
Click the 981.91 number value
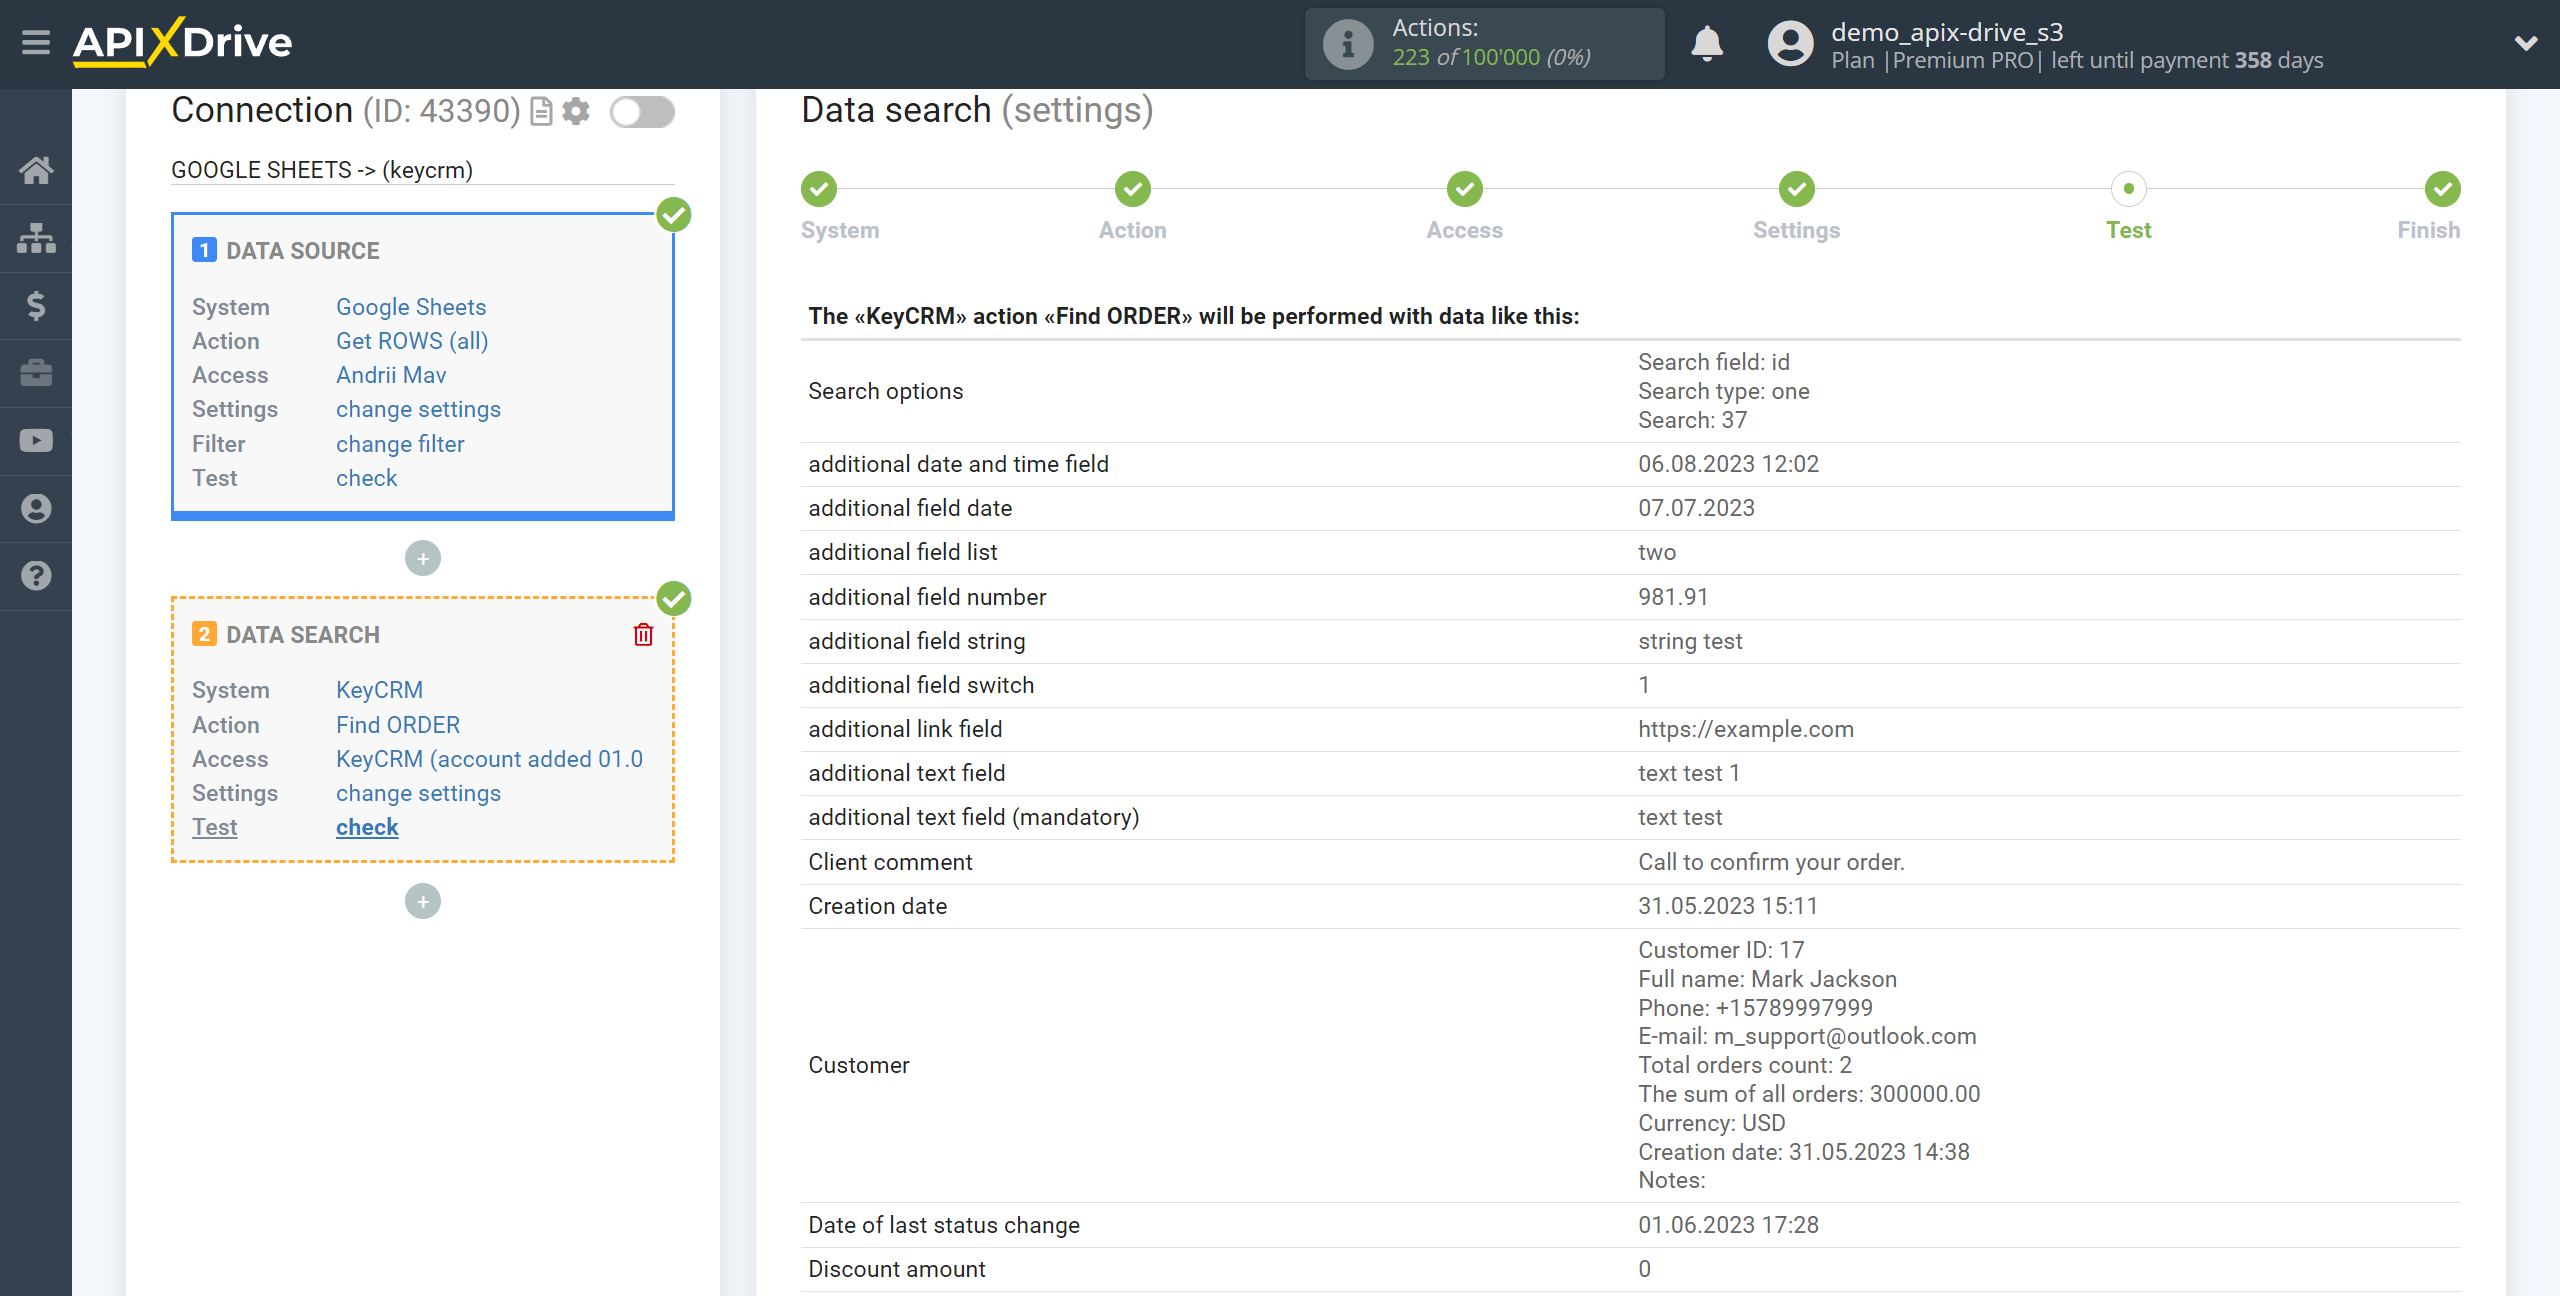(x=1673, y=597)
